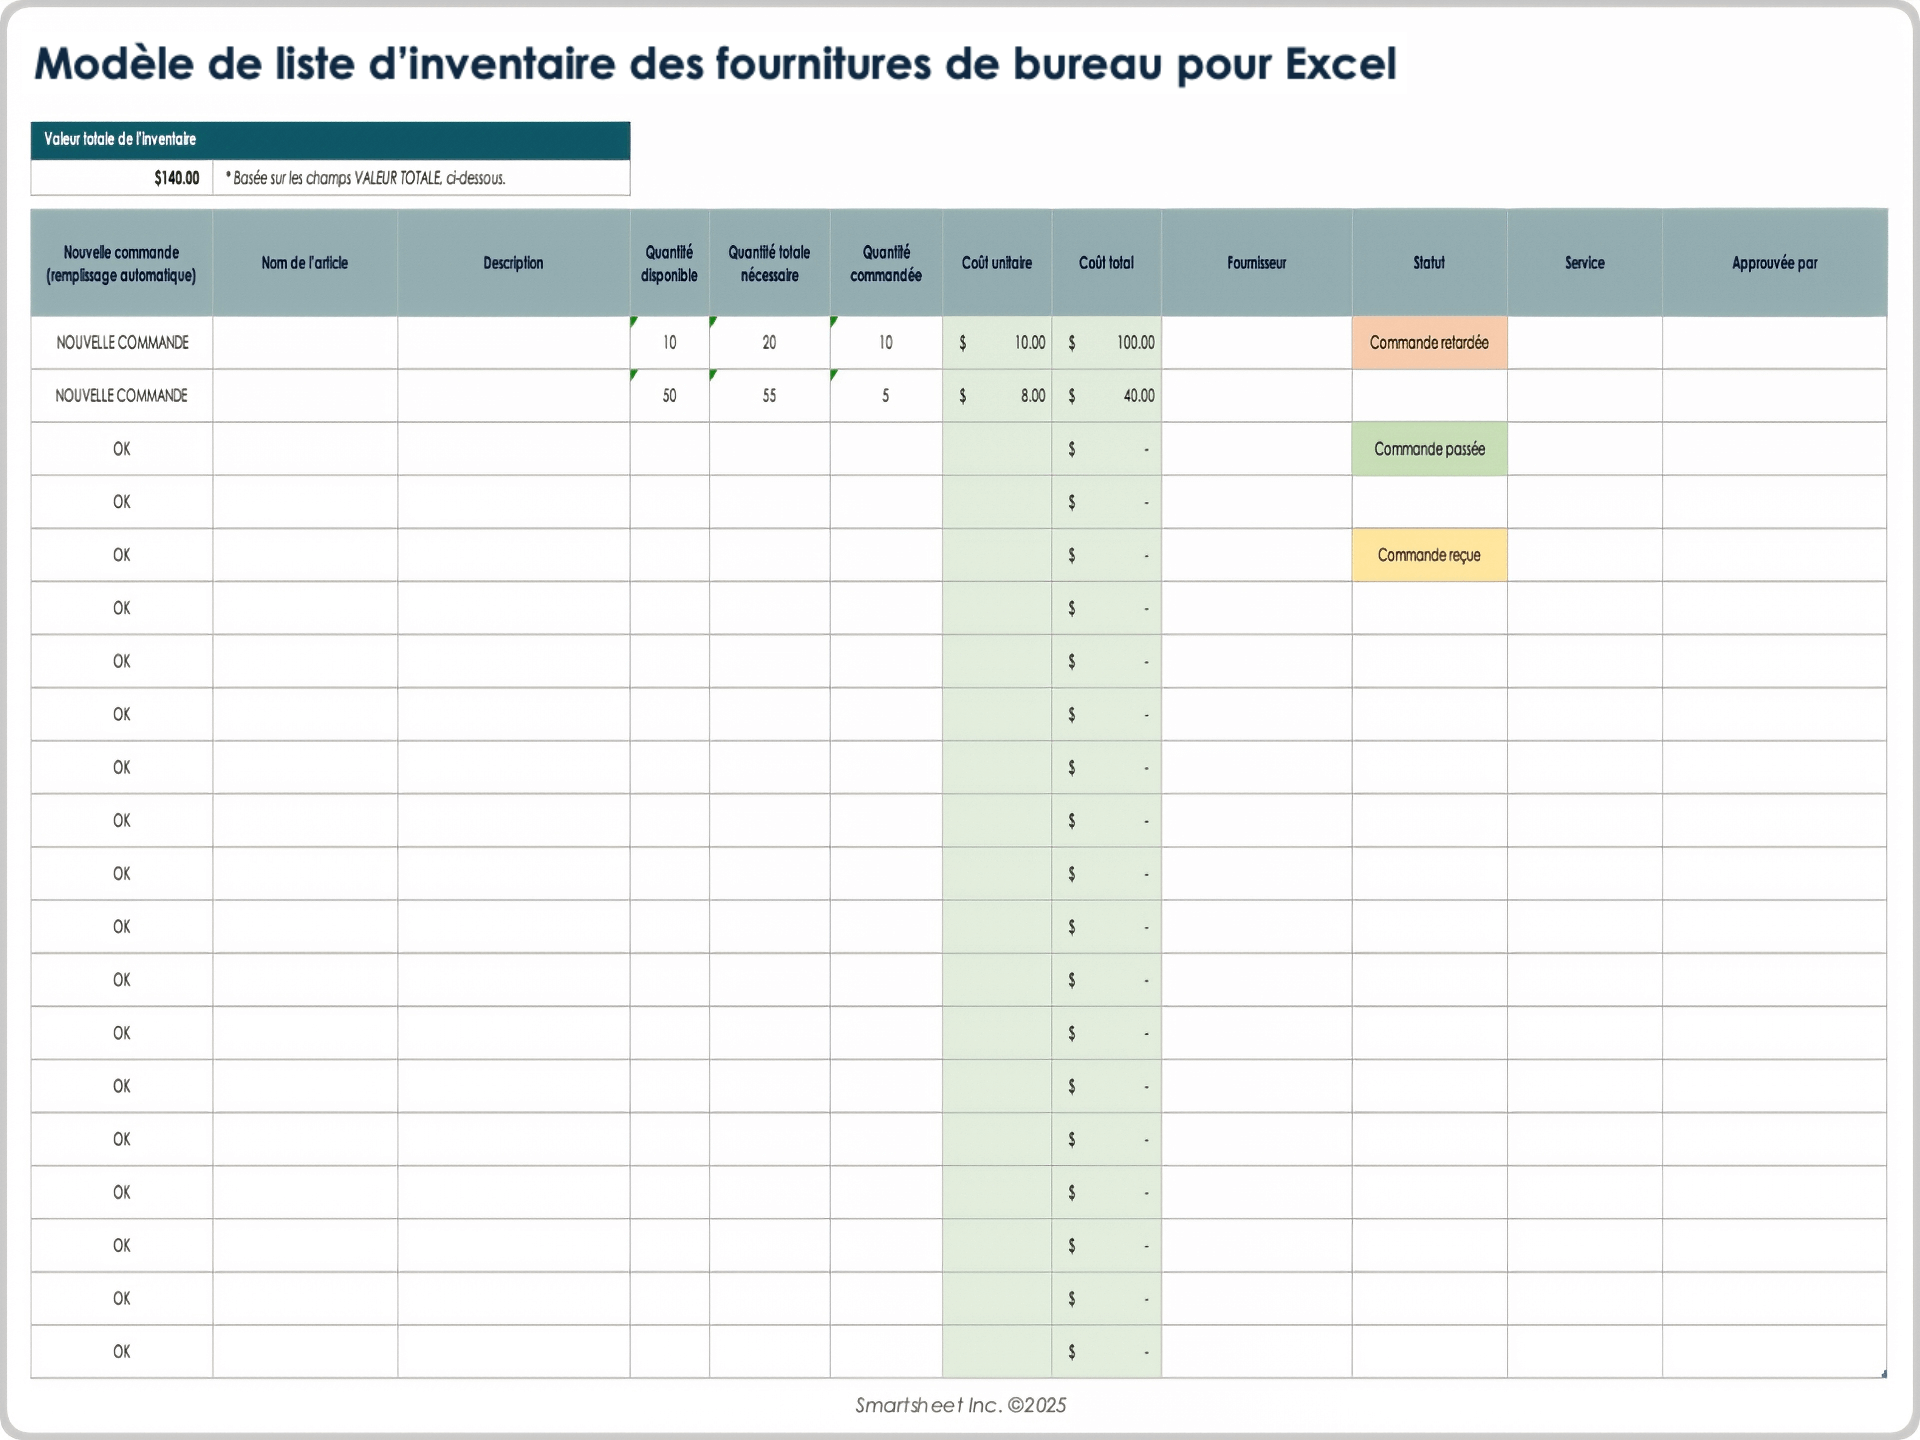The height and width of the screenshot is (1440, 1920).
Task: Select the 'Coût total' column header
Action: point(1107,263)
